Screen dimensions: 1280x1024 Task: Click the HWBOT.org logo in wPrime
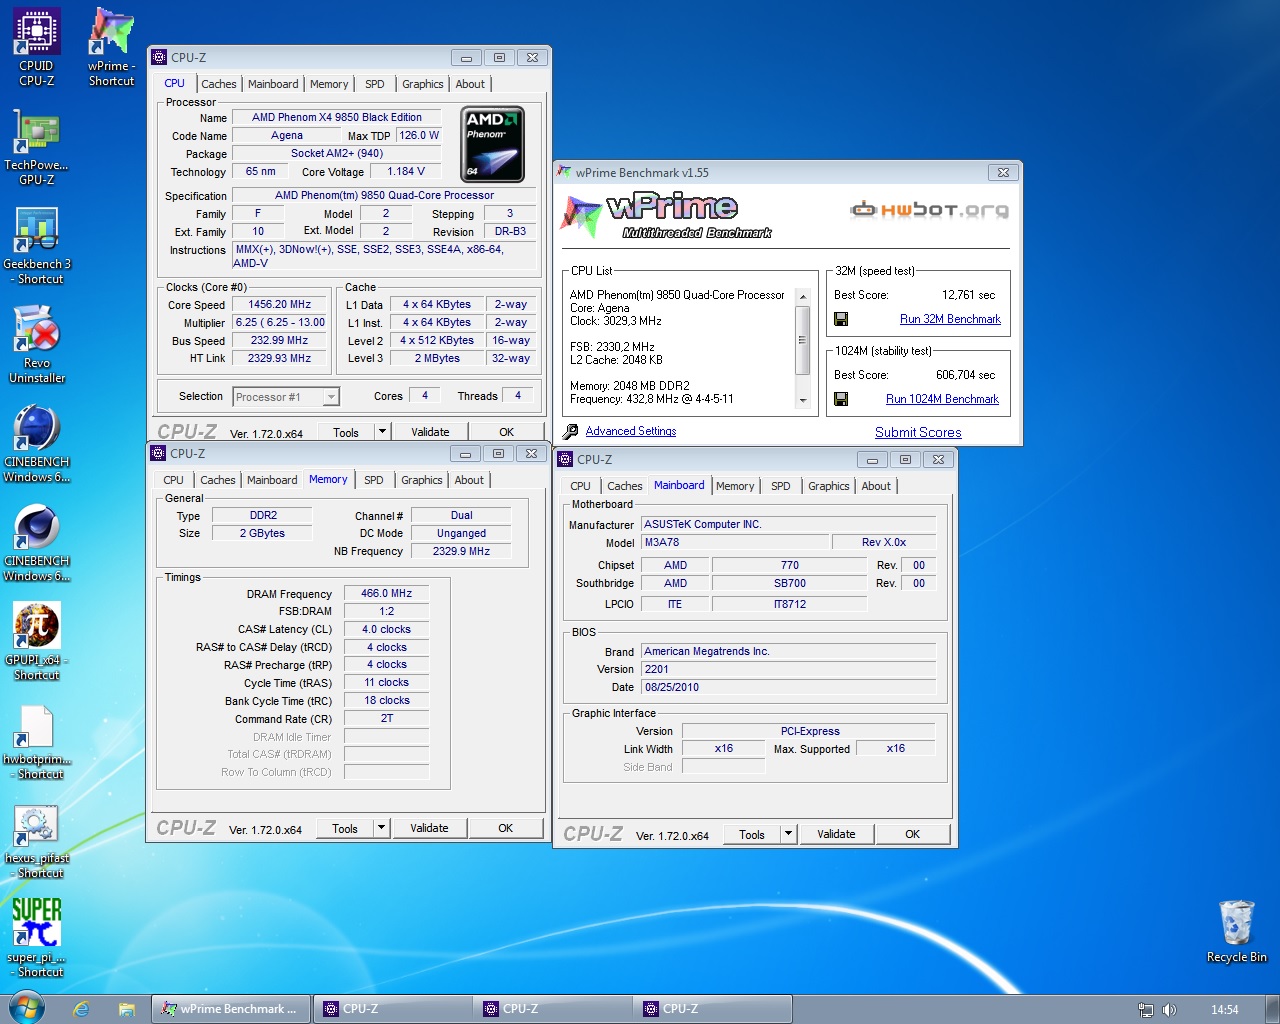click(929, 210)
